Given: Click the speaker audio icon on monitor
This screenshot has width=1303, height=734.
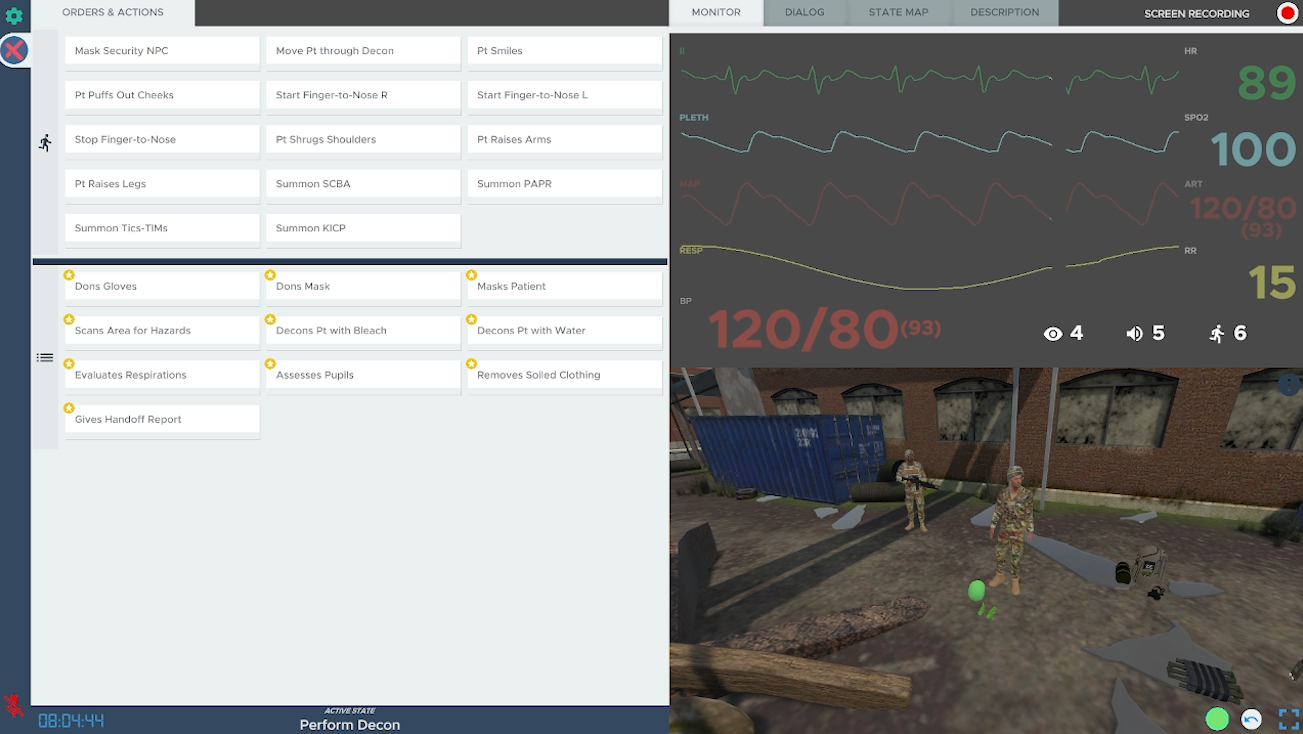Looking at the screenshot, I should (1134, 334).
